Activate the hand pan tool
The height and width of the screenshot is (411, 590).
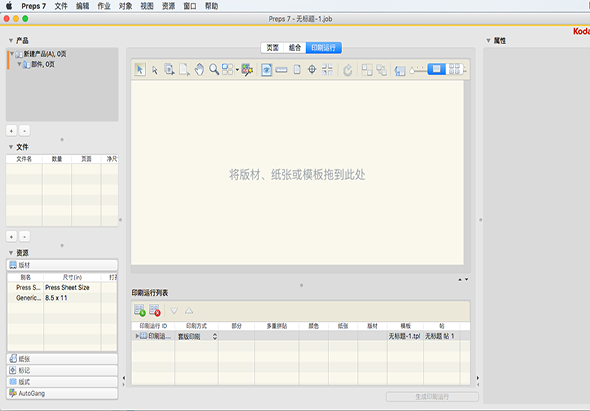pos(199,70)
